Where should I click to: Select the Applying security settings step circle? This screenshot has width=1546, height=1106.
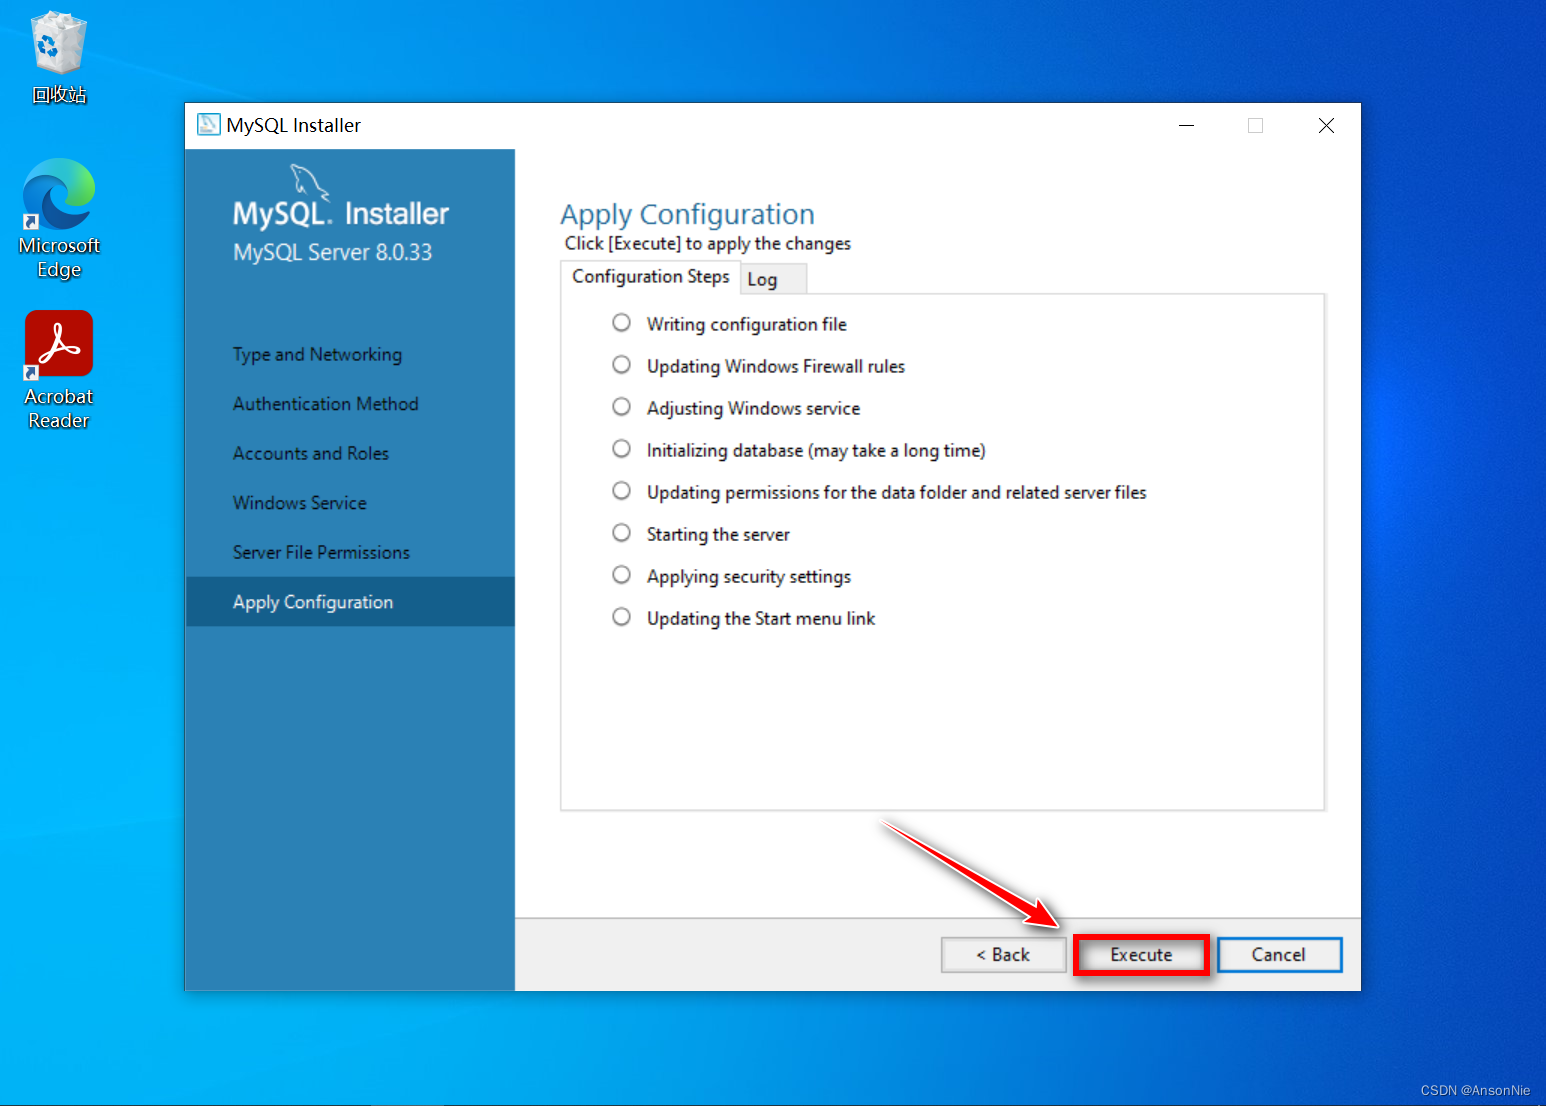pyautogui.click(x=621, y=575)
